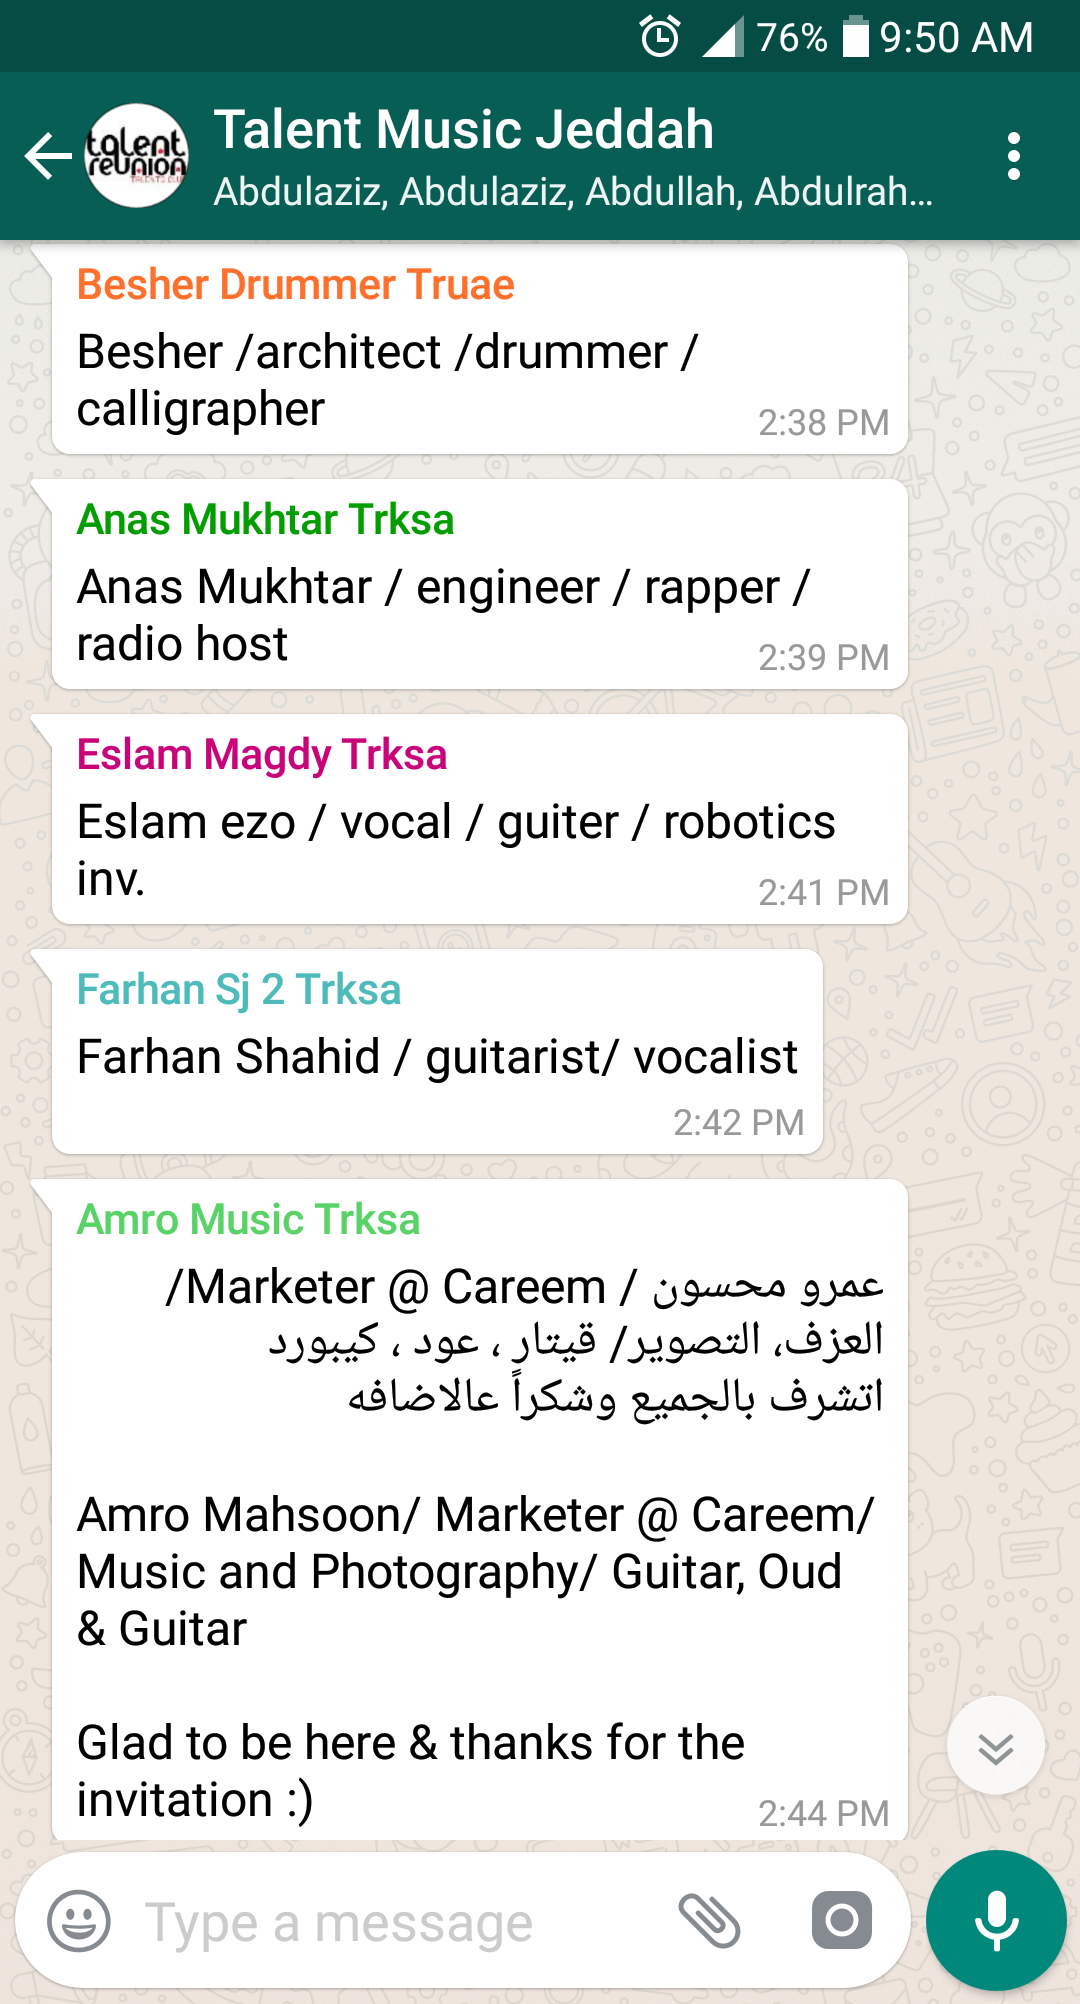Screen dimensions: 1080x2004
Task: Tap the green microphone voice button
Action: 996,1921
